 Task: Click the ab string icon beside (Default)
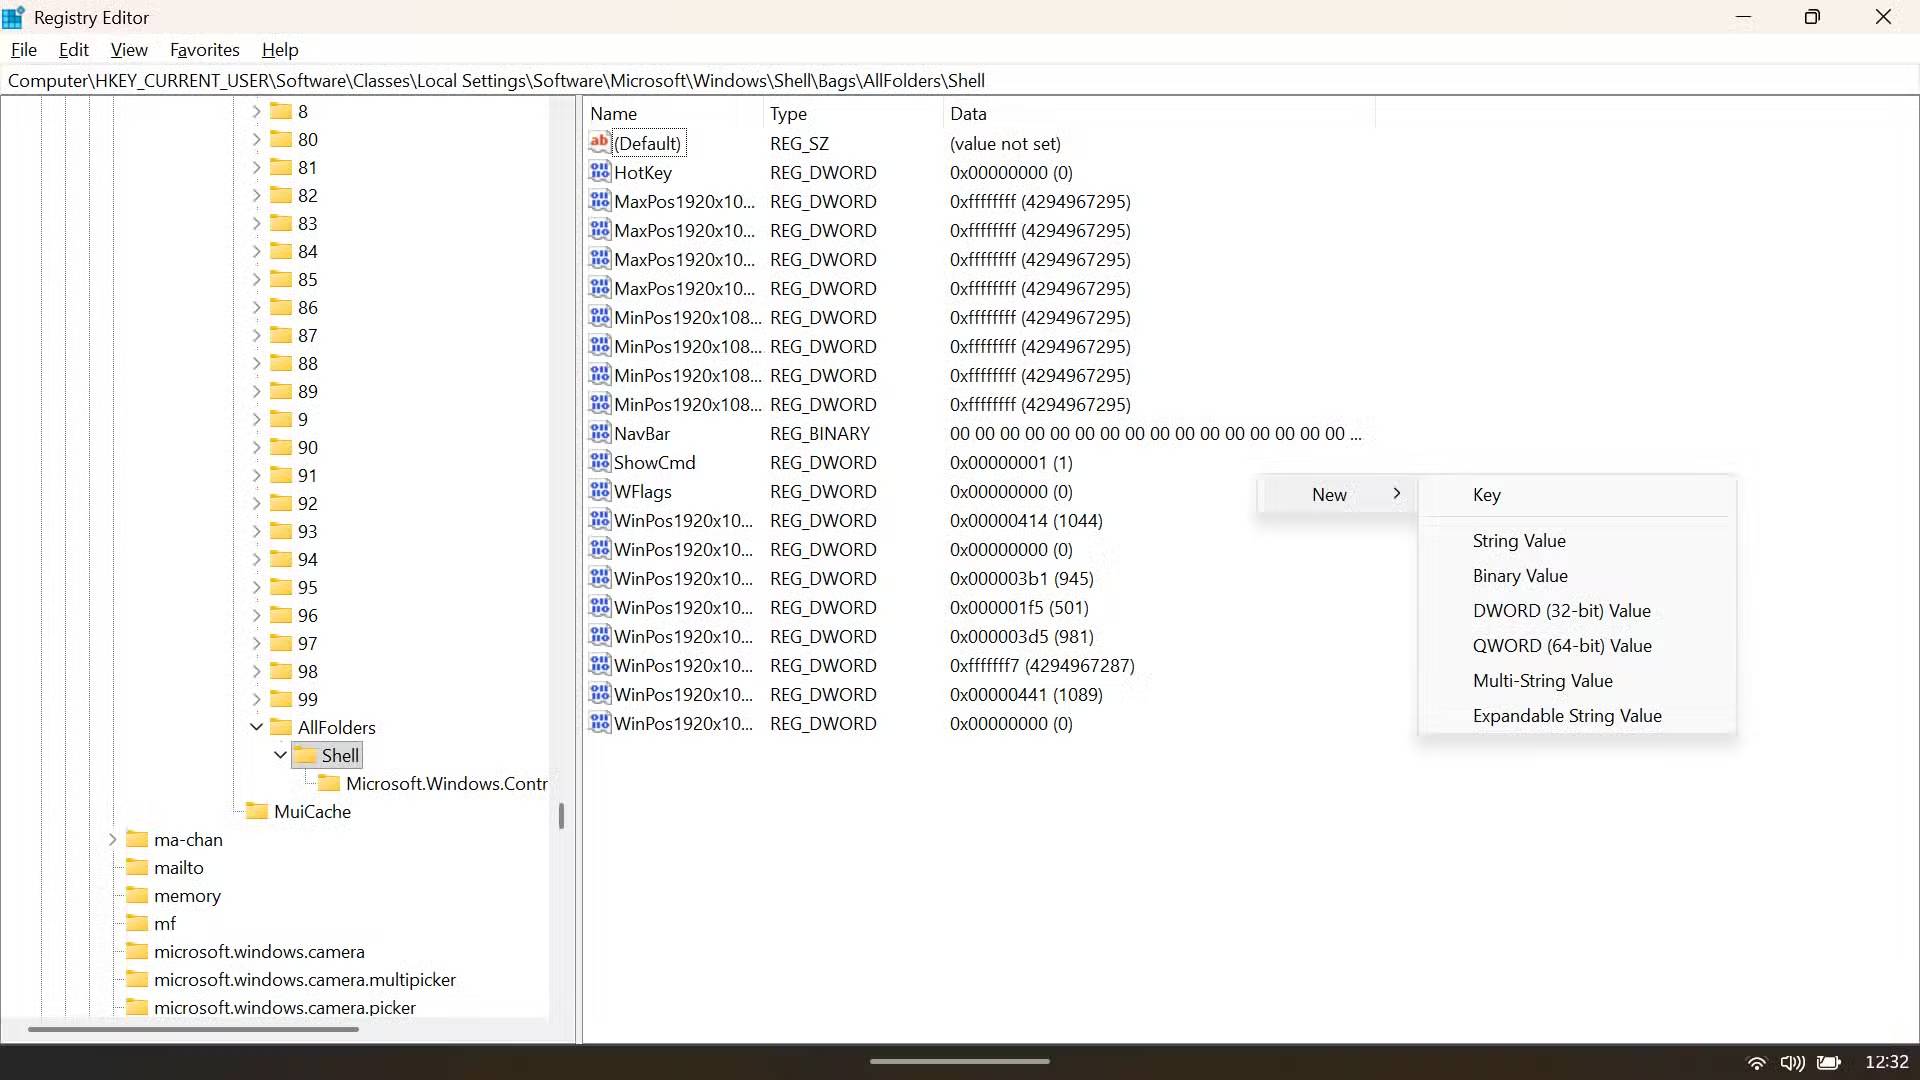pos(598,143)
